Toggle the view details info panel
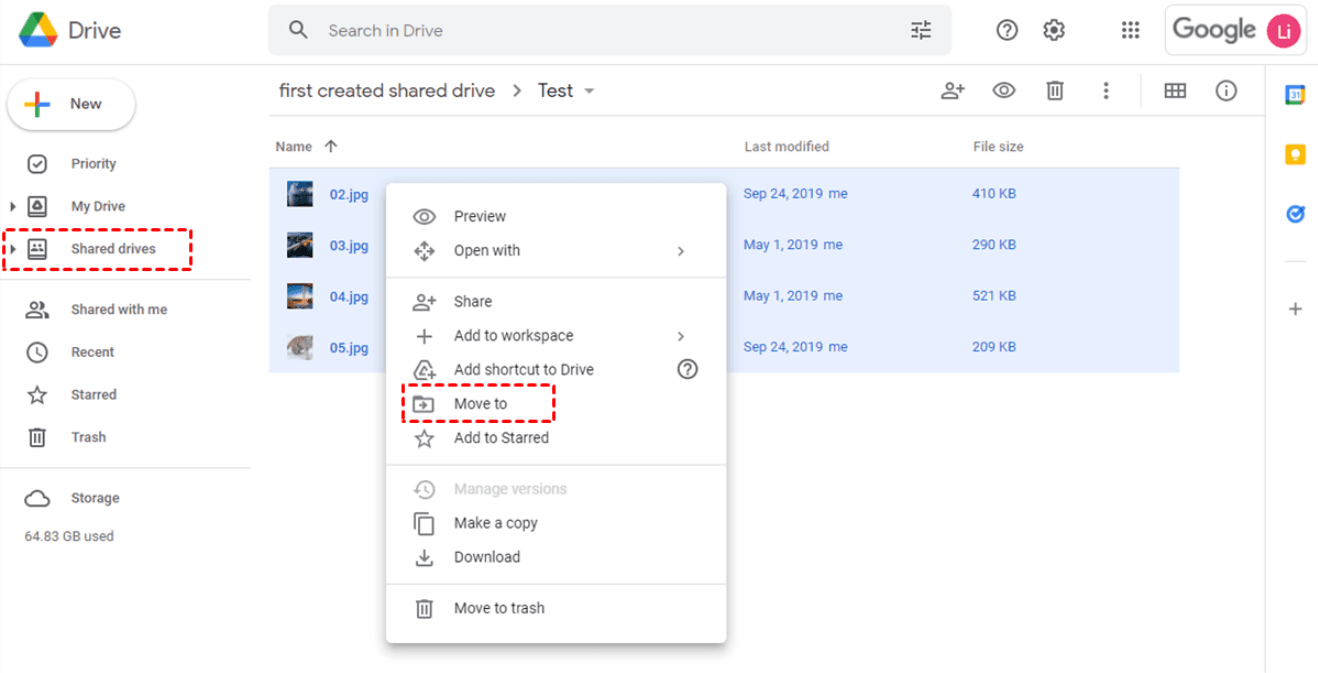Screen dimensions: 1318x673 (1226, 91)
